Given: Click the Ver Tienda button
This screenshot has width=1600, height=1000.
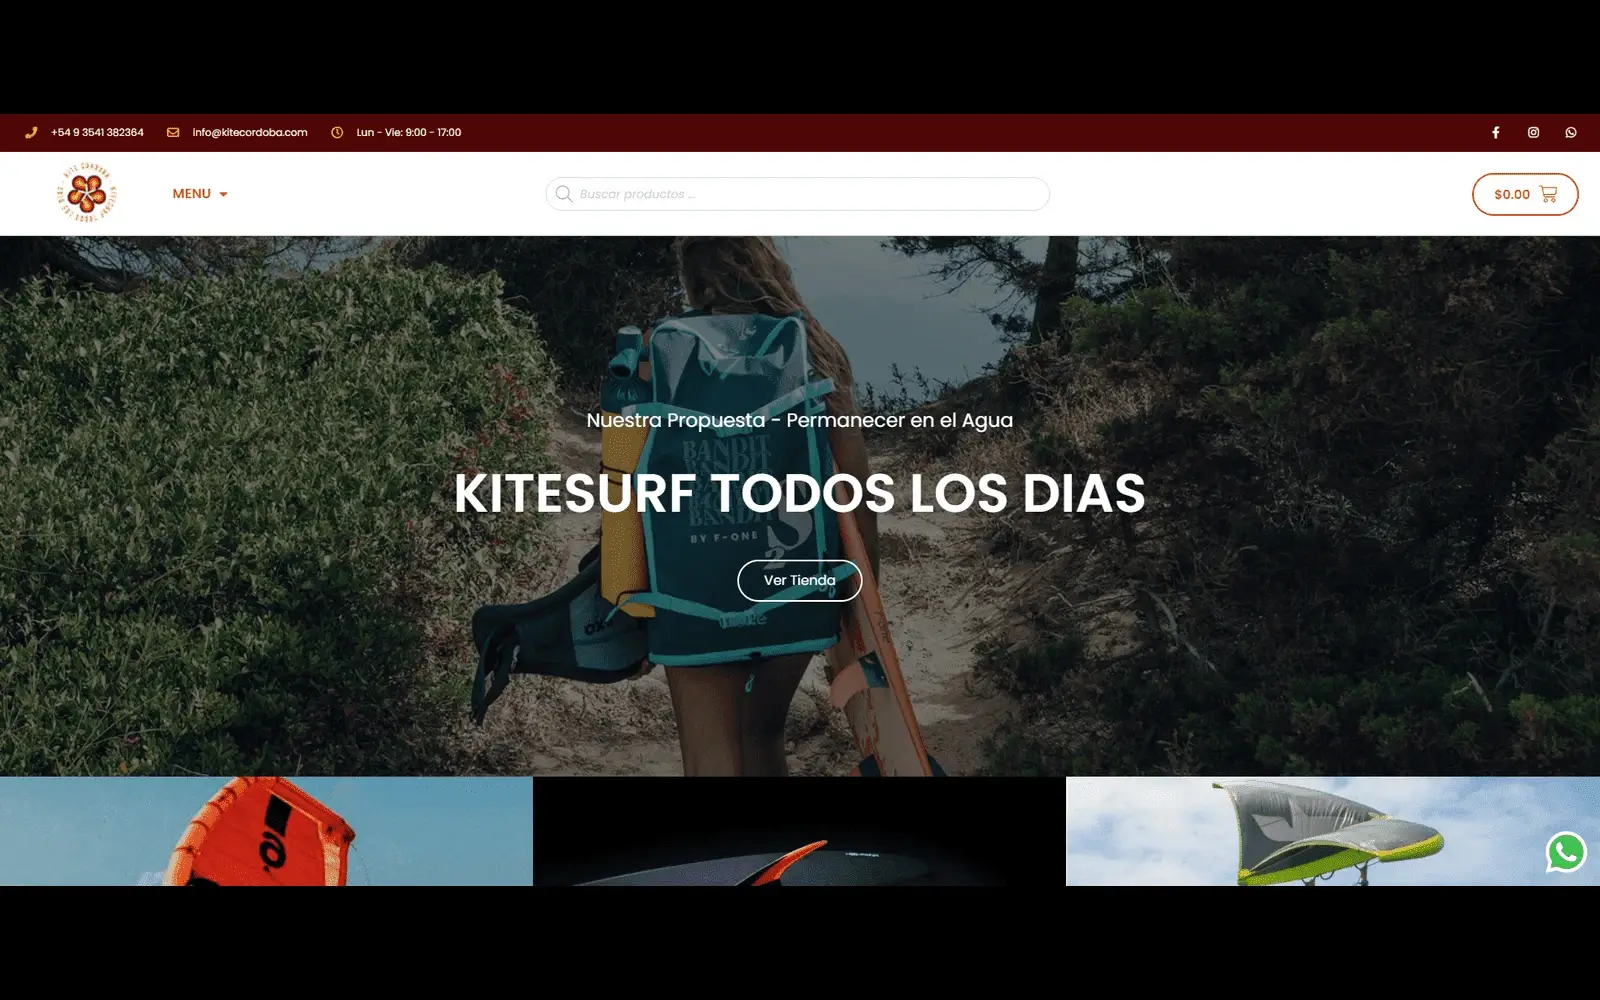Looking at the screenshot, I should click(800, 580).
